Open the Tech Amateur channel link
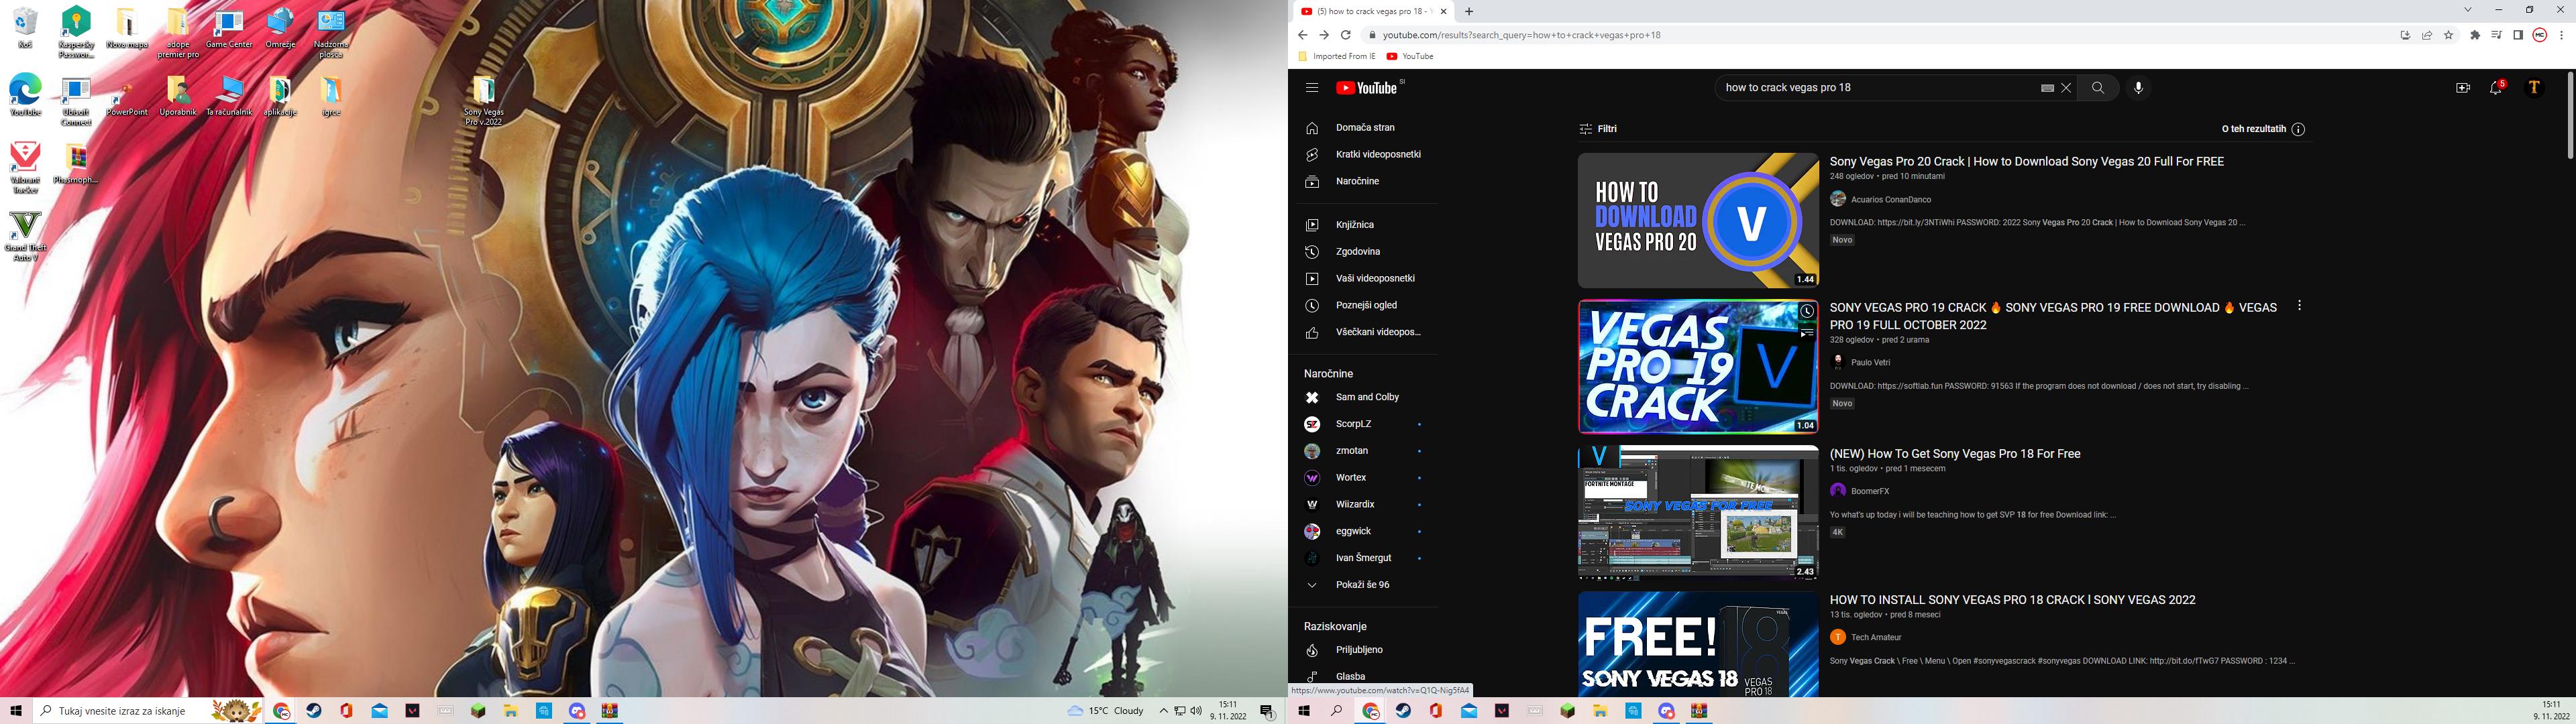This screenshot has width=2576, height=724. click(x=1875, y=637)
